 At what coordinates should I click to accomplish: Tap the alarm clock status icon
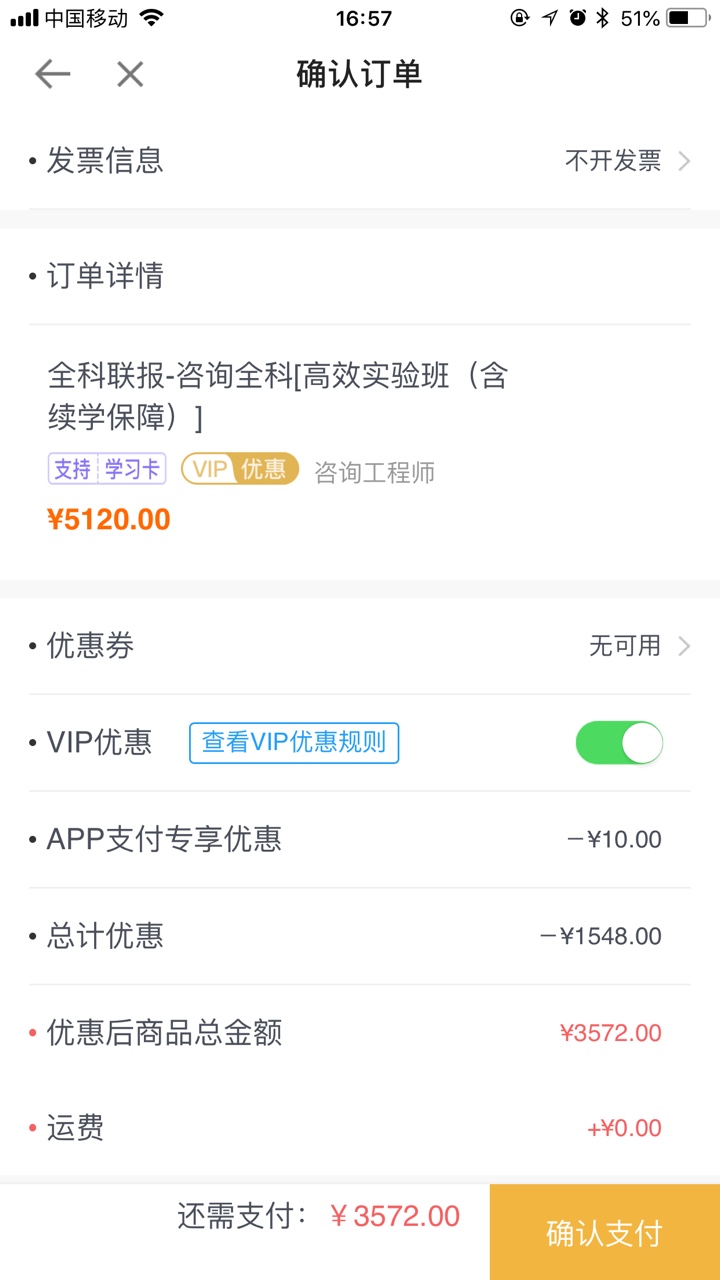click(578, 18)
